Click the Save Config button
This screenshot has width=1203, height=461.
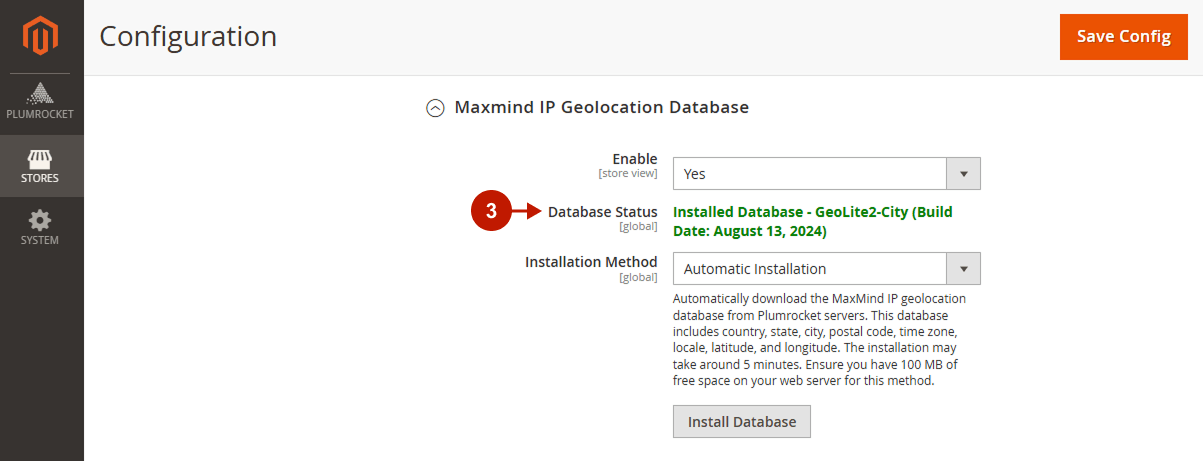click(1123, 37)
